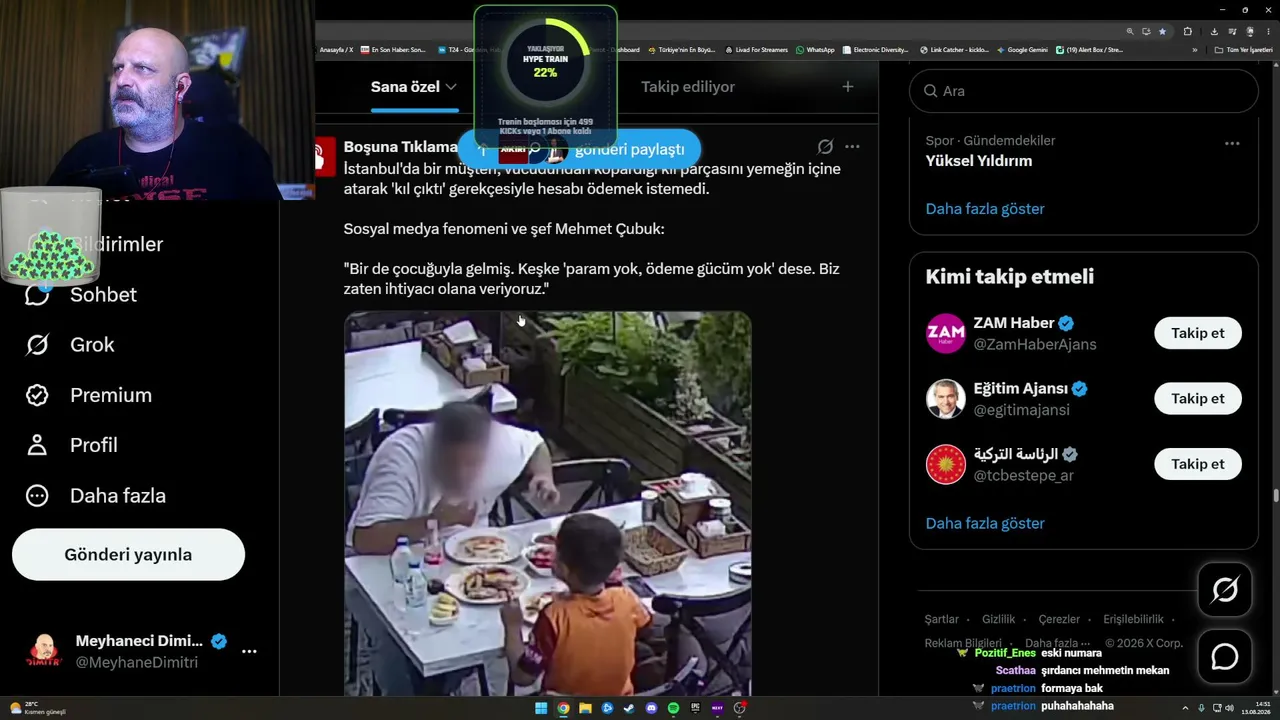Open the taskbar clock and date
Screen dimensions: 1280x720
[1255, 708]
